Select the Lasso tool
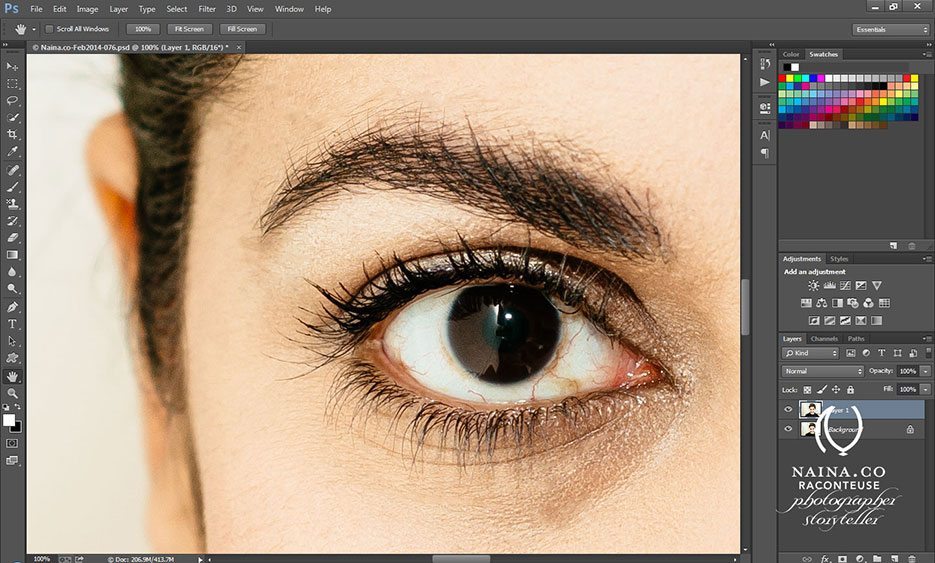Image resolution: width=935 pixels, height=563 pixels. pos(12,101)
